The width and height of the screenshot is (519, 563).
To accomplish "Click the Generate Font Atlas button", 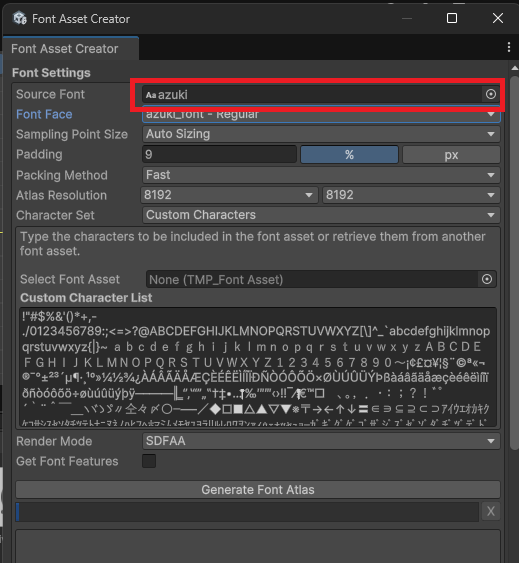I will coord(258,490).
